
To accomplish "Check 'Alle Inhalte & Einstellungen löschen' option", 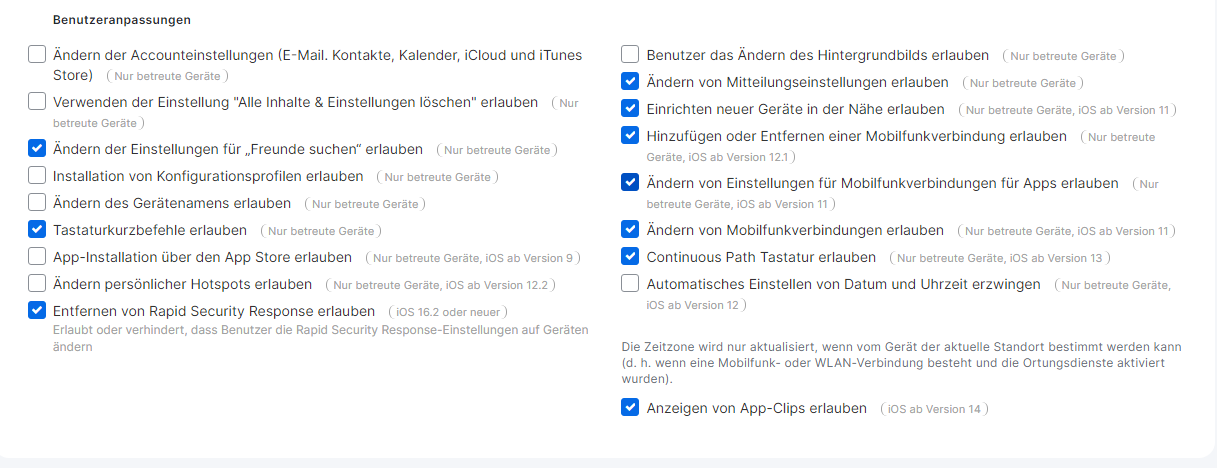I will 37,102.
